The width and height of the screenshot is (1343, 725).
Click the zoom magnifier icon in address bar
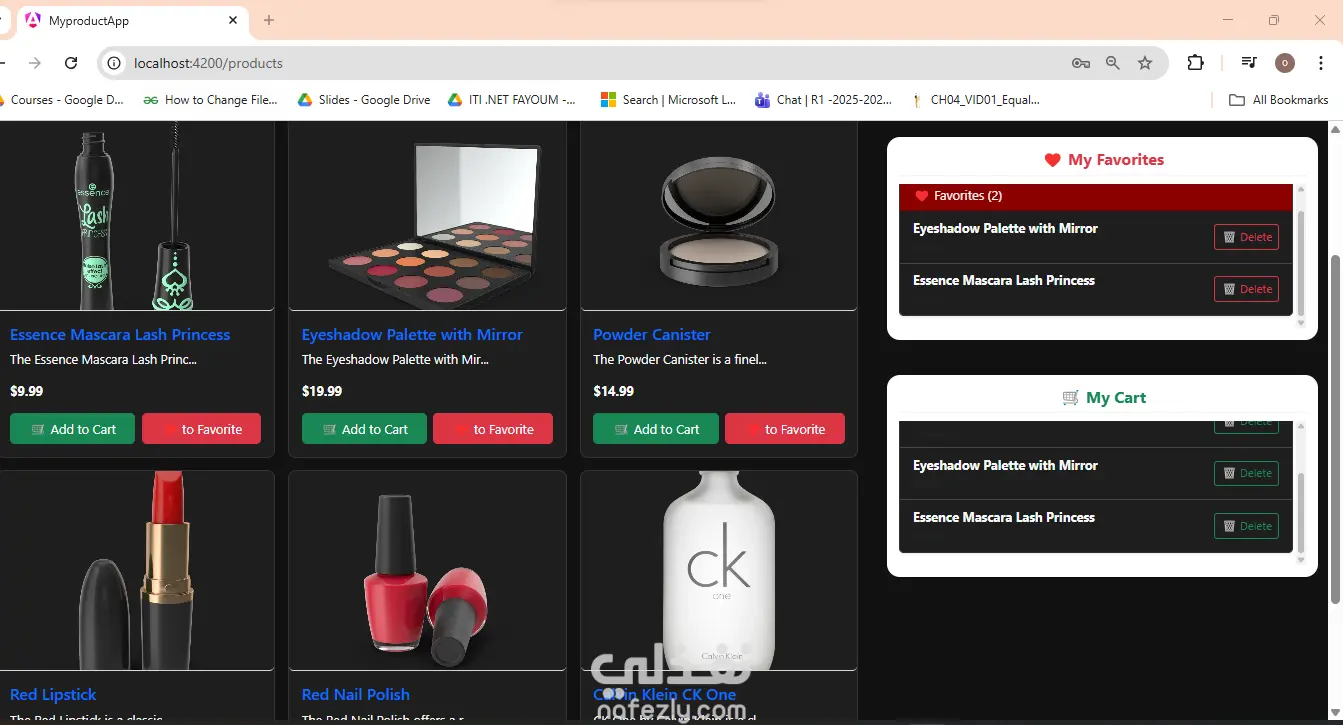pyautogui.click(x=1113, y=63)
